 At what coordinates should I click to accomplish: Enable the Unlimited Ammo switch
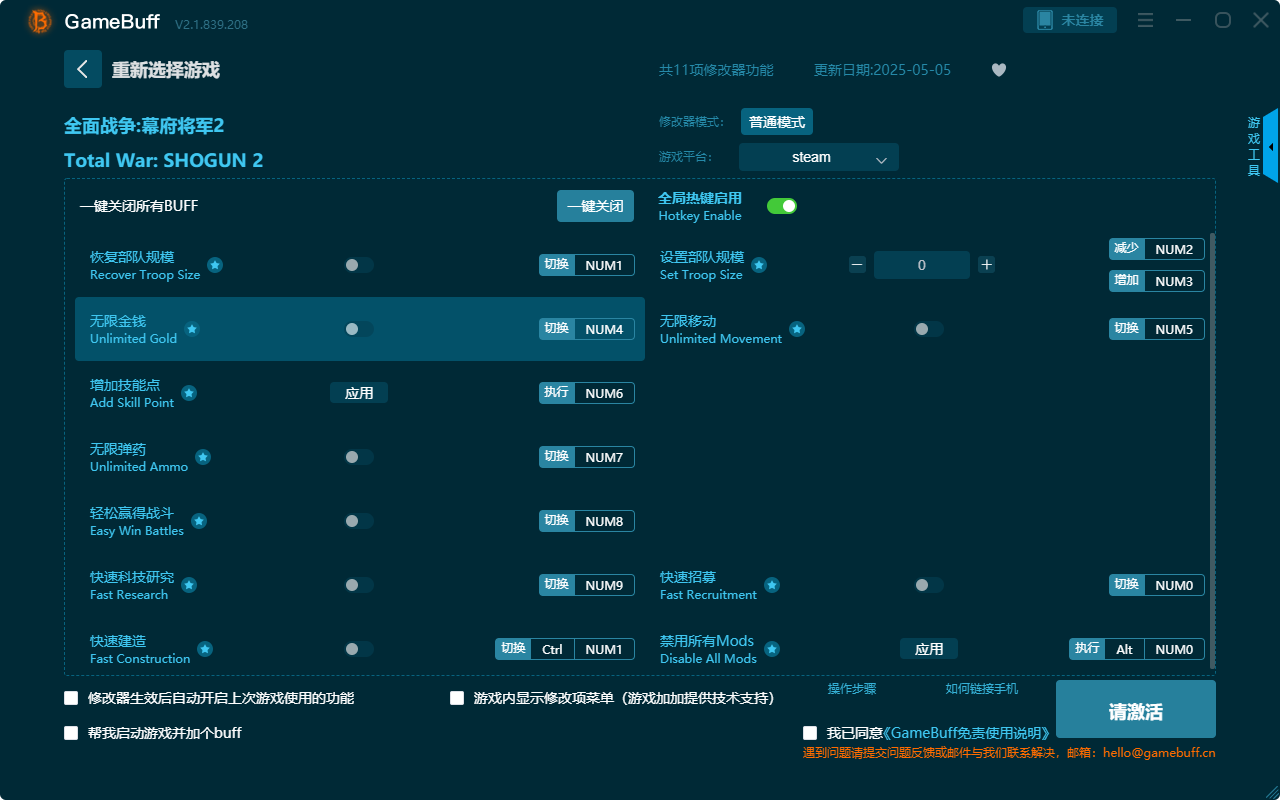357,456
